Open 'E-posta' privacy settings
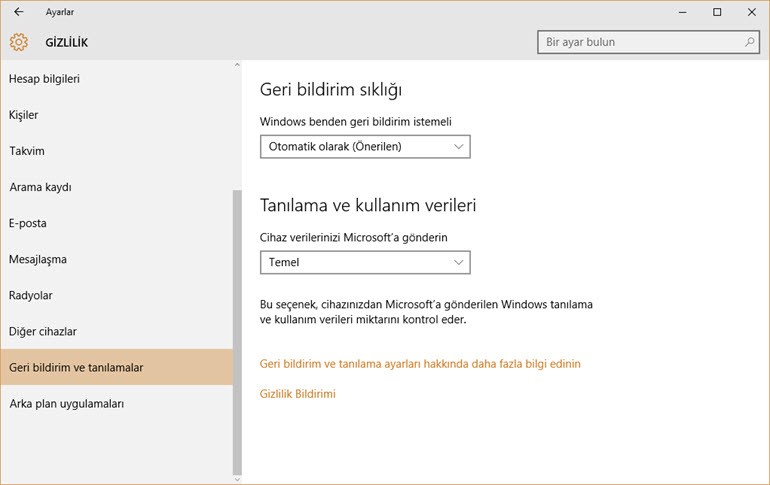The width and height of the screenshot is (770, 485). [x=28, y=223]
